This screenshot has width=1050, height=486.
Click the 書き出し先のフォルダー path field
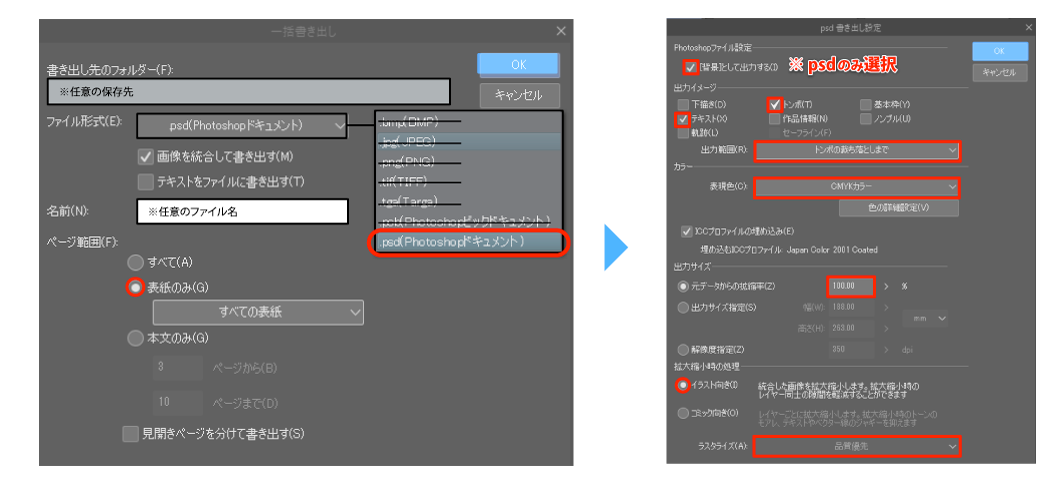point(248,92)
